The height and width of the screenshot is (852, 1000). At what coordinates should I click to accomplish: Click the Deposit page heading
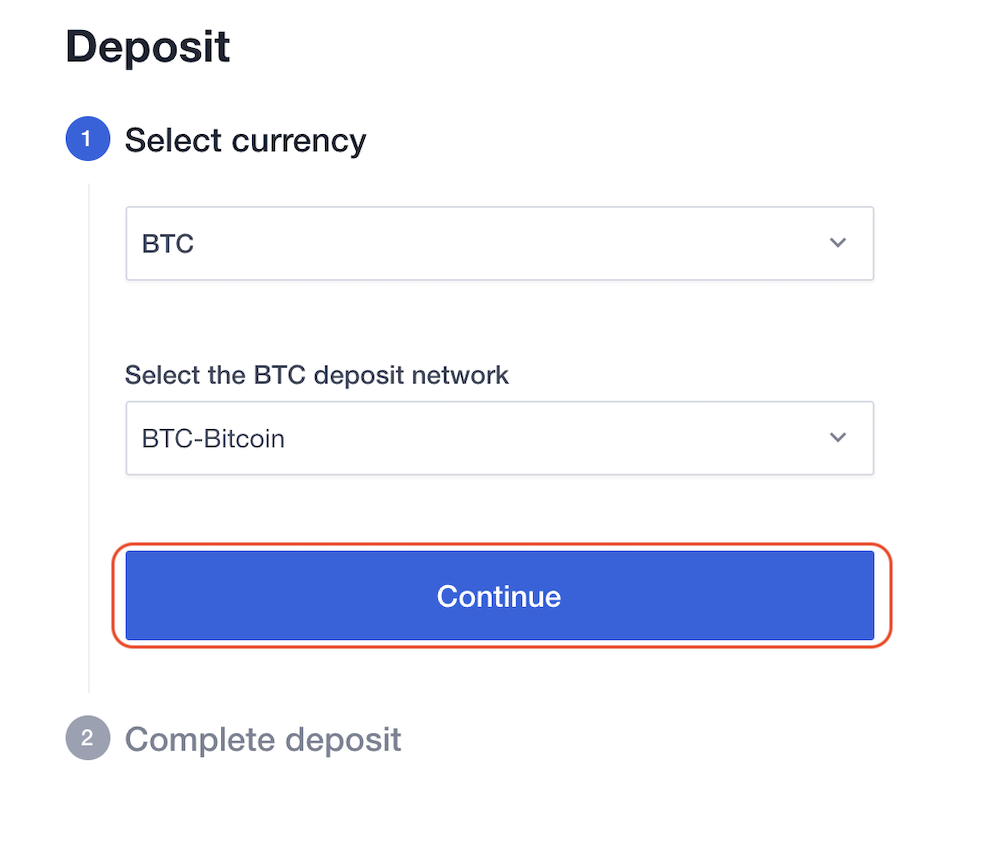(148, 47)
